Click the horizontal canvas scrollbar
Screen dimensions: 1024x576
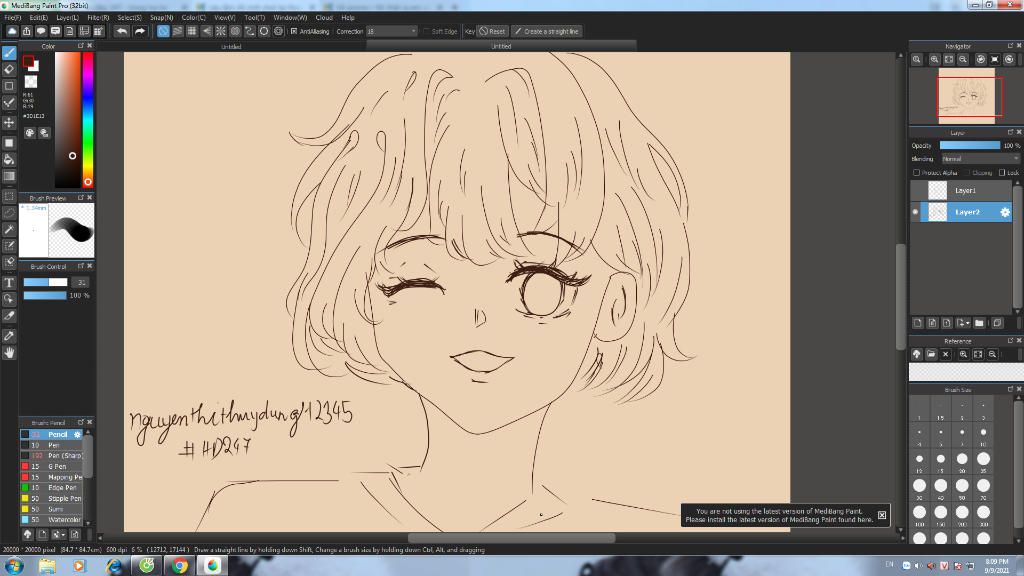tap(511, 538)
